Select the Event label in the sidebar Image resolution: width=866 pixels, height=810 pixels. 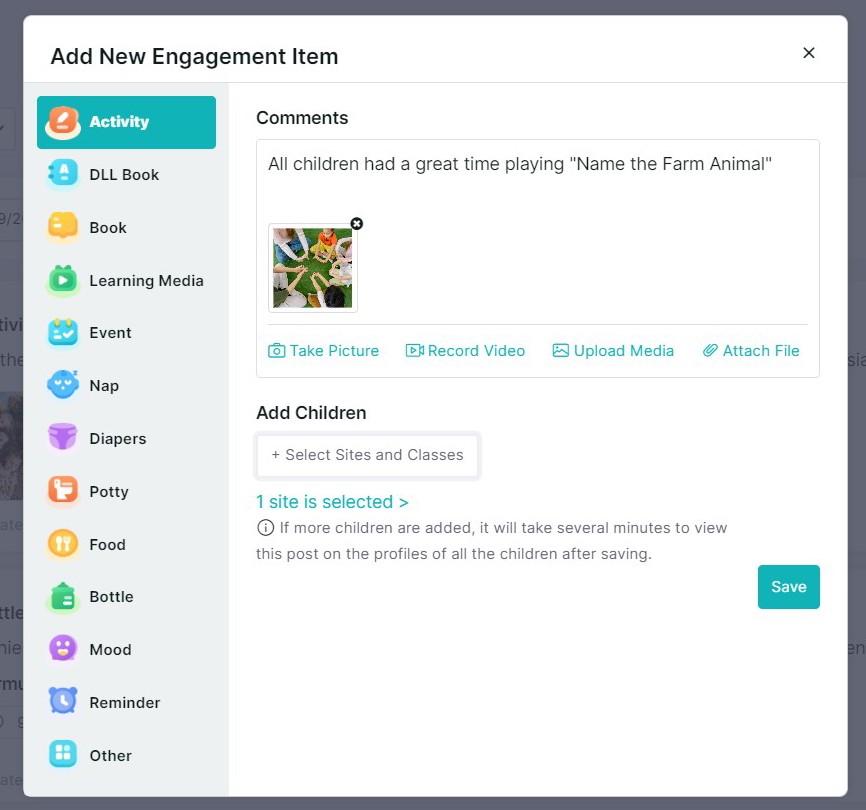(x=110, y=333)
